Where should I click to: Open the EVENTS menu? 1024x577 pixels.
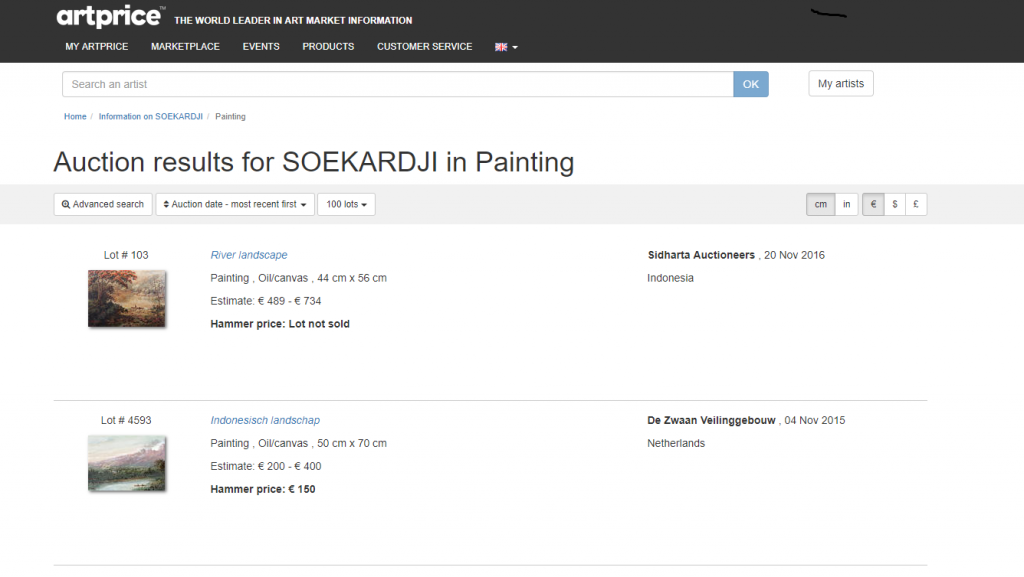pos(261,47)
